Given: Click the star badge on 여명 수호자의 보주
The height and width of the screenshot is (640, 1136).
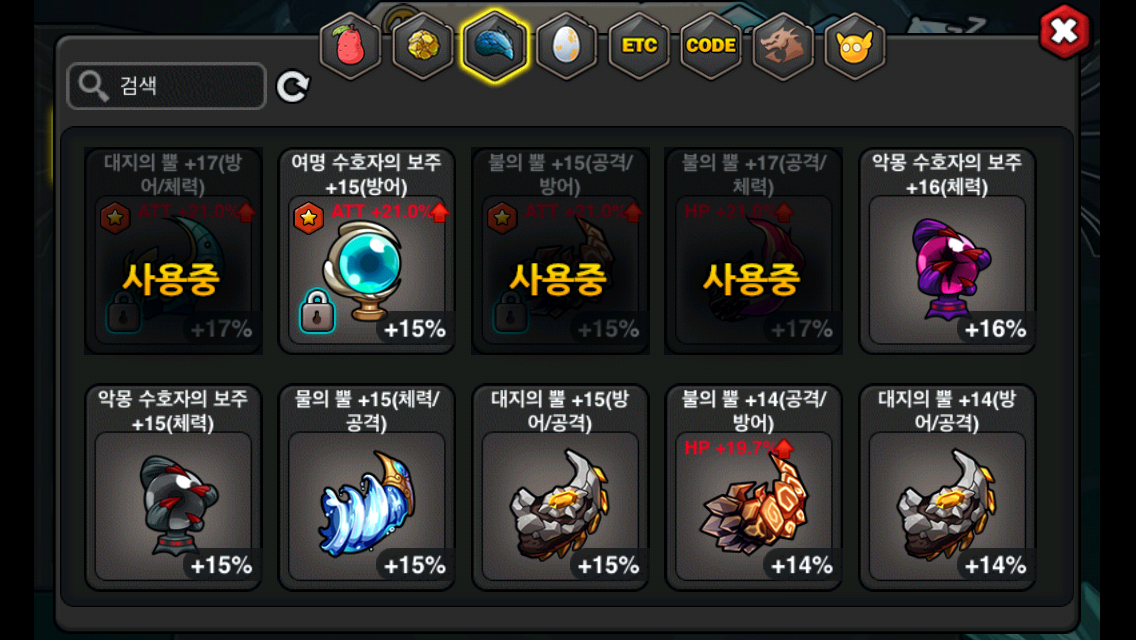Looking at the screenshot, I should click(309, 217).
